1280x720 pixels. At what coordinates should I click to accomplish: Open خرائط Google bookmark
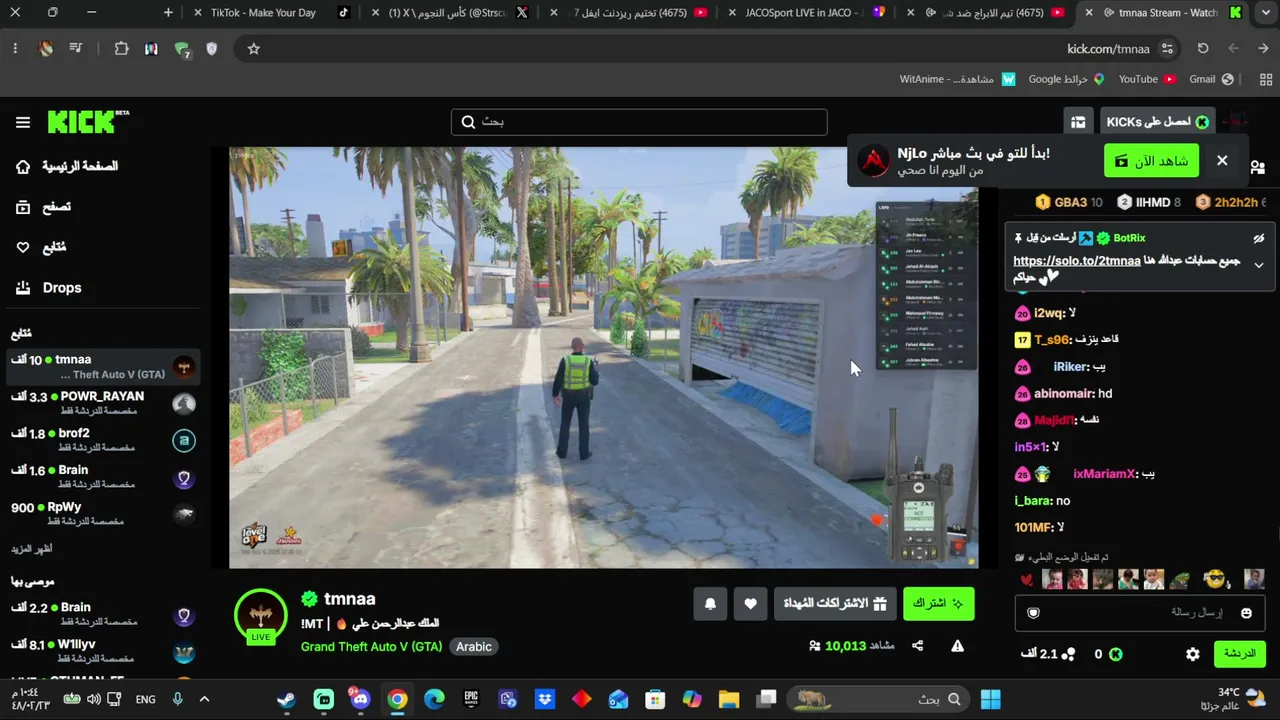(x=1066, y=79)
